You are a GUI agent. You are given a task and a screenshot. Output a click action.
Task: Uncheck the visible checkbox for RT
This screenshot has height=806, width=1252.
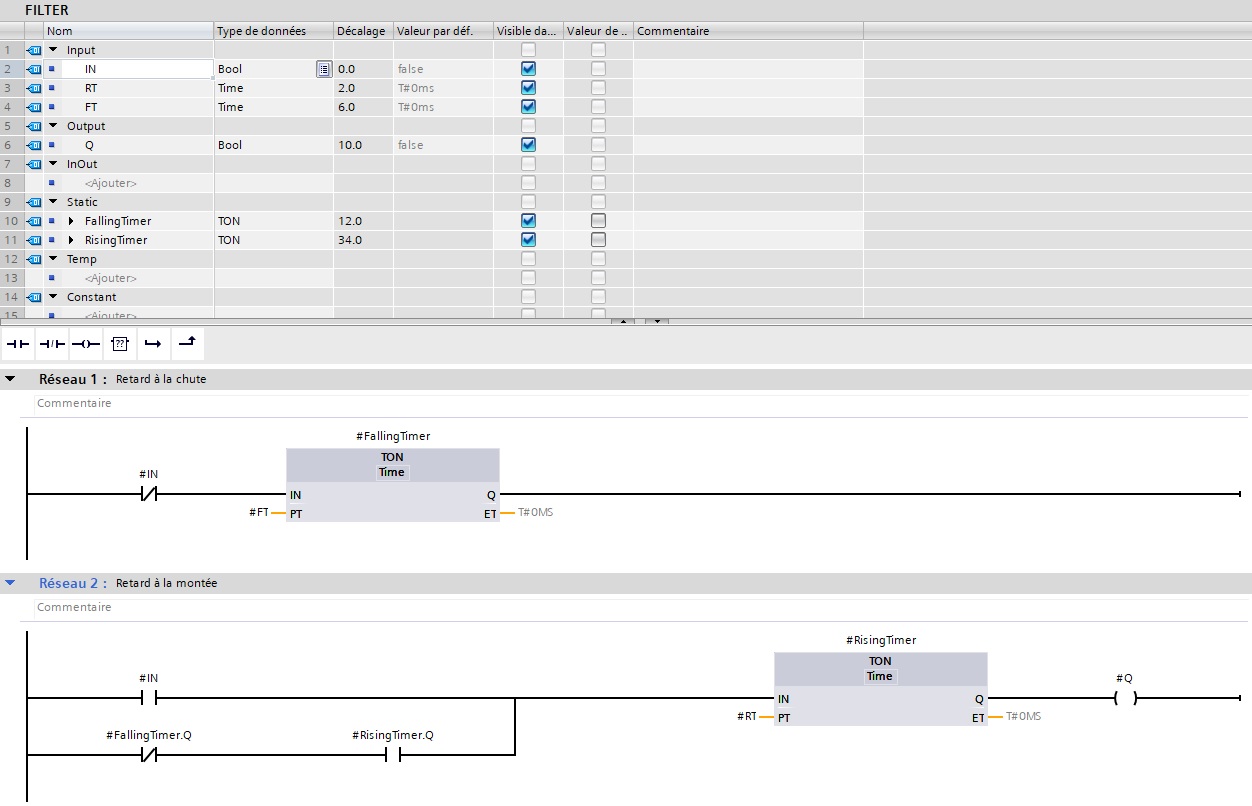[528, 88]
